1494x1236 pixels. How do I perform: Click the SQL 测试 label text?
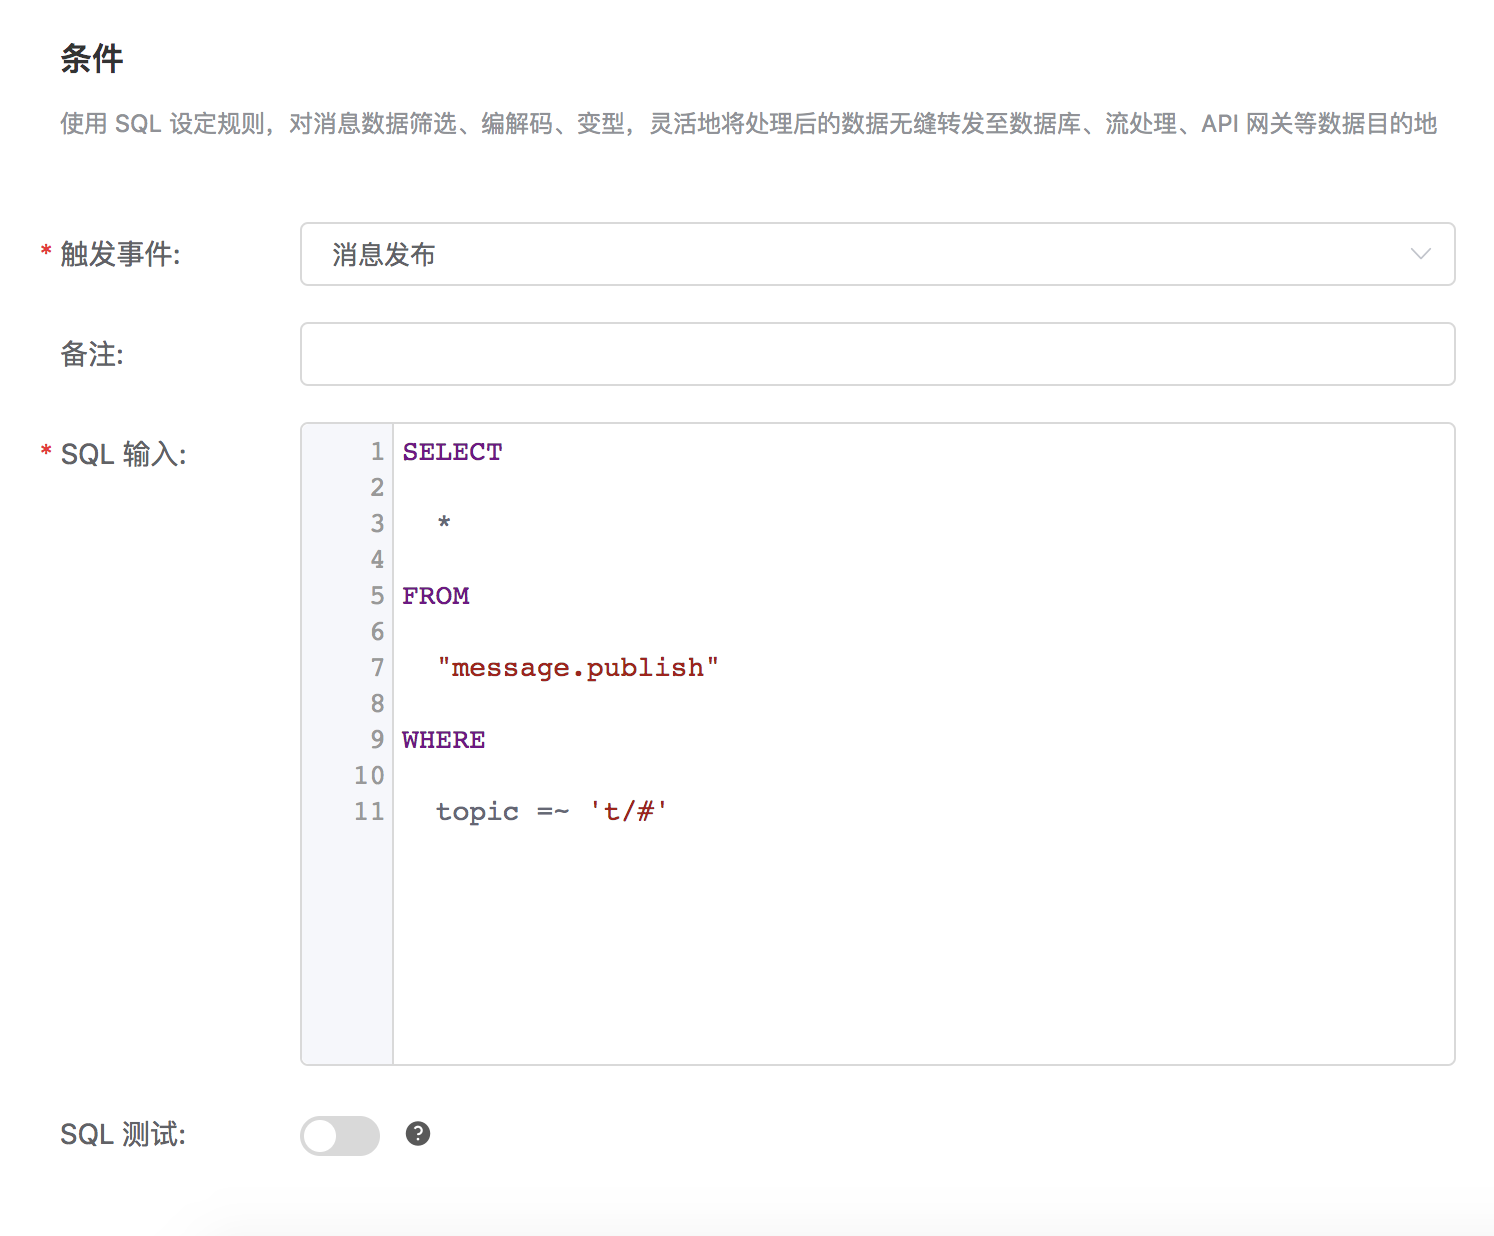(123, 1134)
